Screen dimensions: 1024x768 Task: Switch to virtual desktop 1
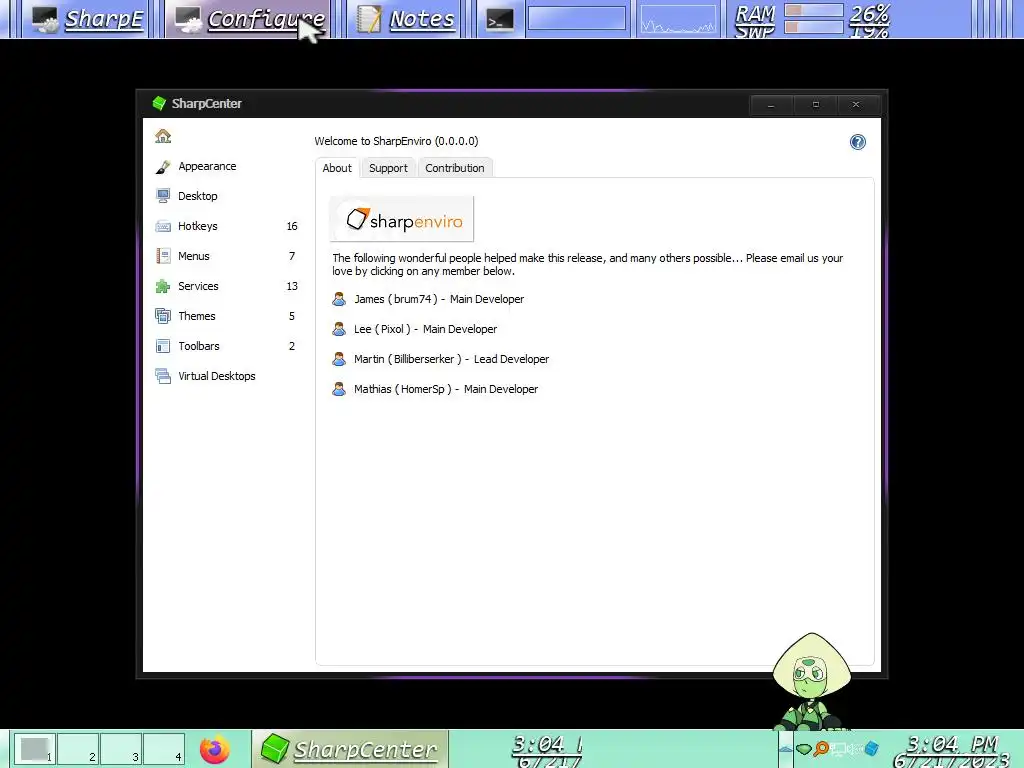point(34,748)
